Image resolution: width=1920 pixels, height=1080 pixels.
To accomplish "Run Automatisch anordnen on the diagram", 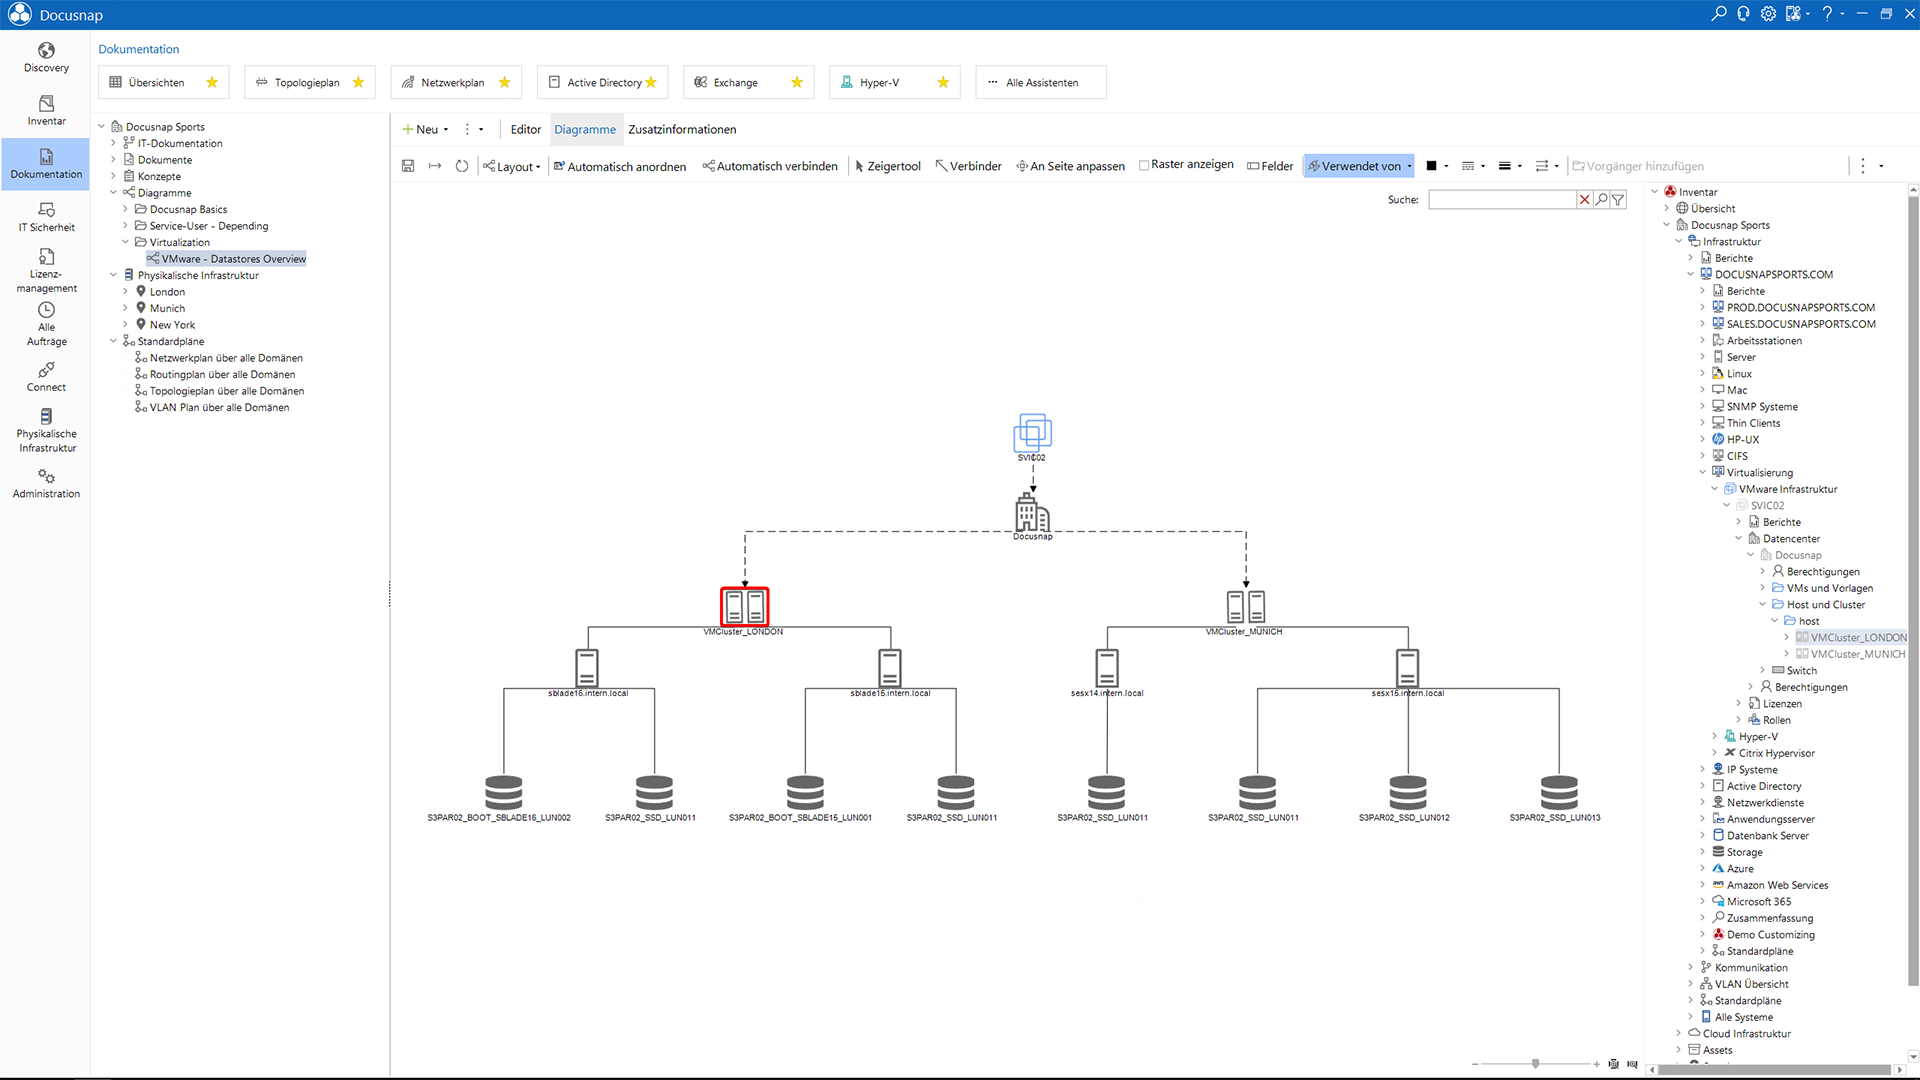I will click(620, 166).
